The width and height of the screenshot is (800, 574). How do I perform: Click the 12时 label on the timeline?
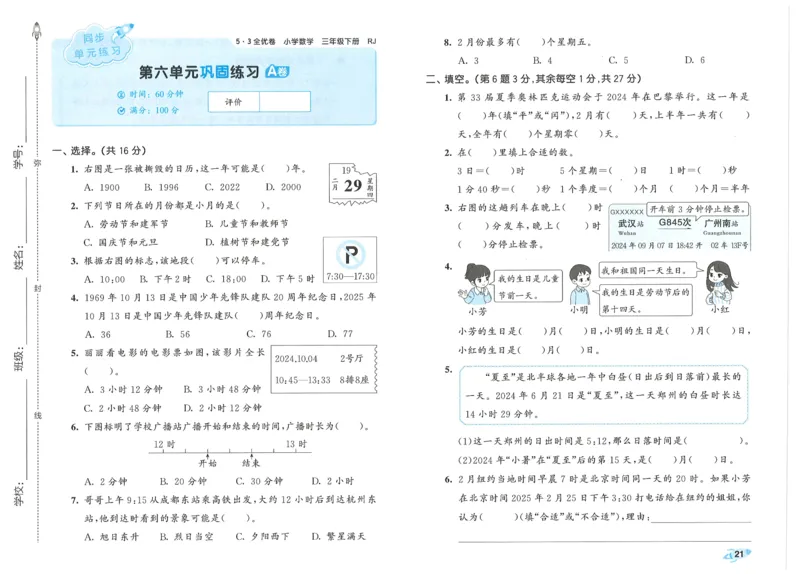[x=164, y=444]
